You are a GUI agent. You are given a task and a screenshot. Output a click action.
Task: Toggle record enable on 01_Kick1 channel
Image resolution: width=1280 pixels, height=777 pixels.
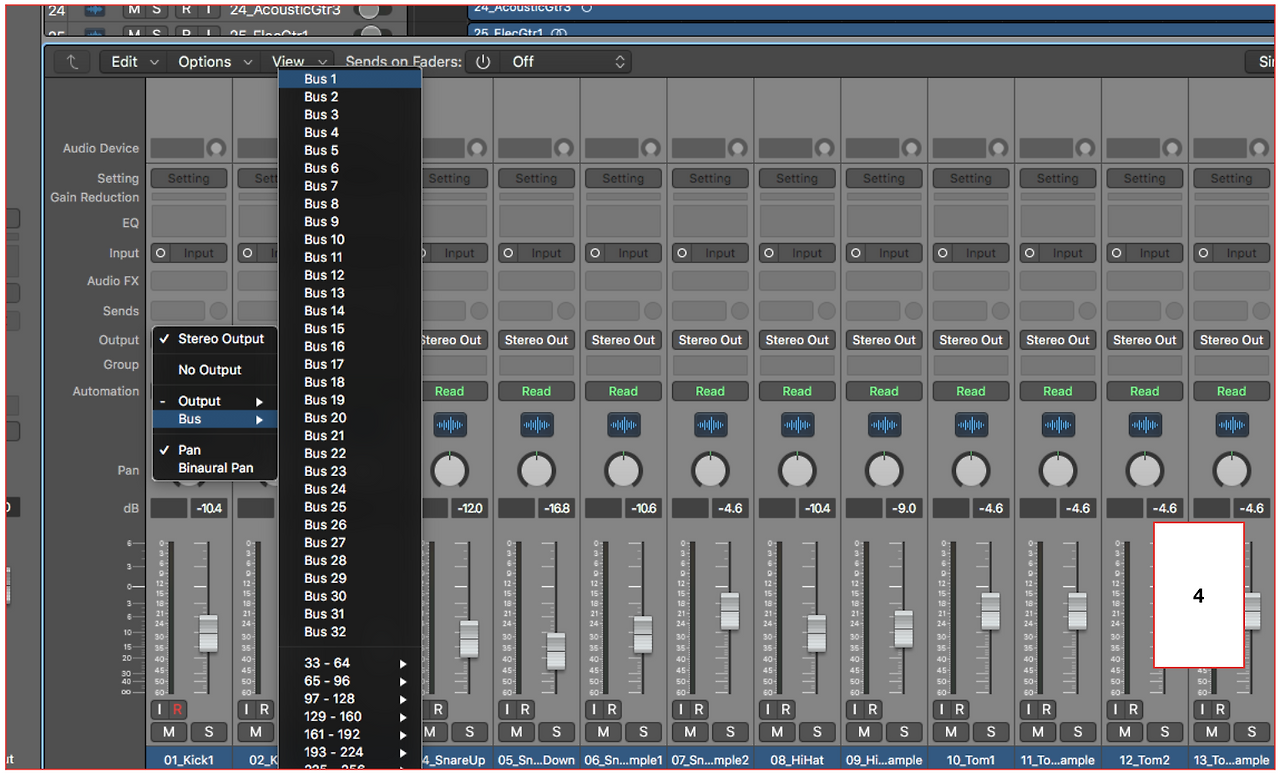click(177, 710)
